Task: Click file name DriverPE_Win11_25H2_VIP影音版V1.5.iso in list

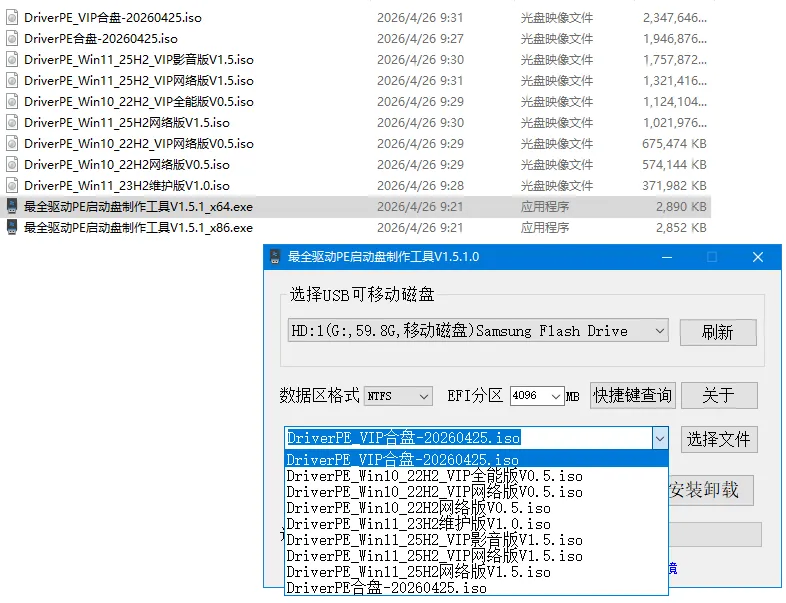Action: [139, 60]
